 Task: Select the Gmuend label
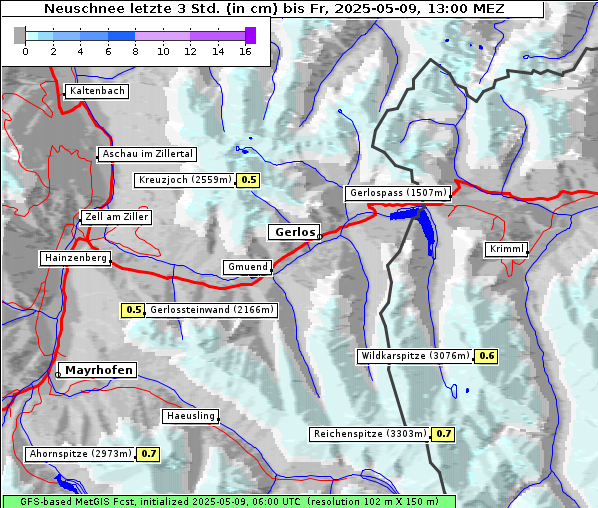pos(248,267)
